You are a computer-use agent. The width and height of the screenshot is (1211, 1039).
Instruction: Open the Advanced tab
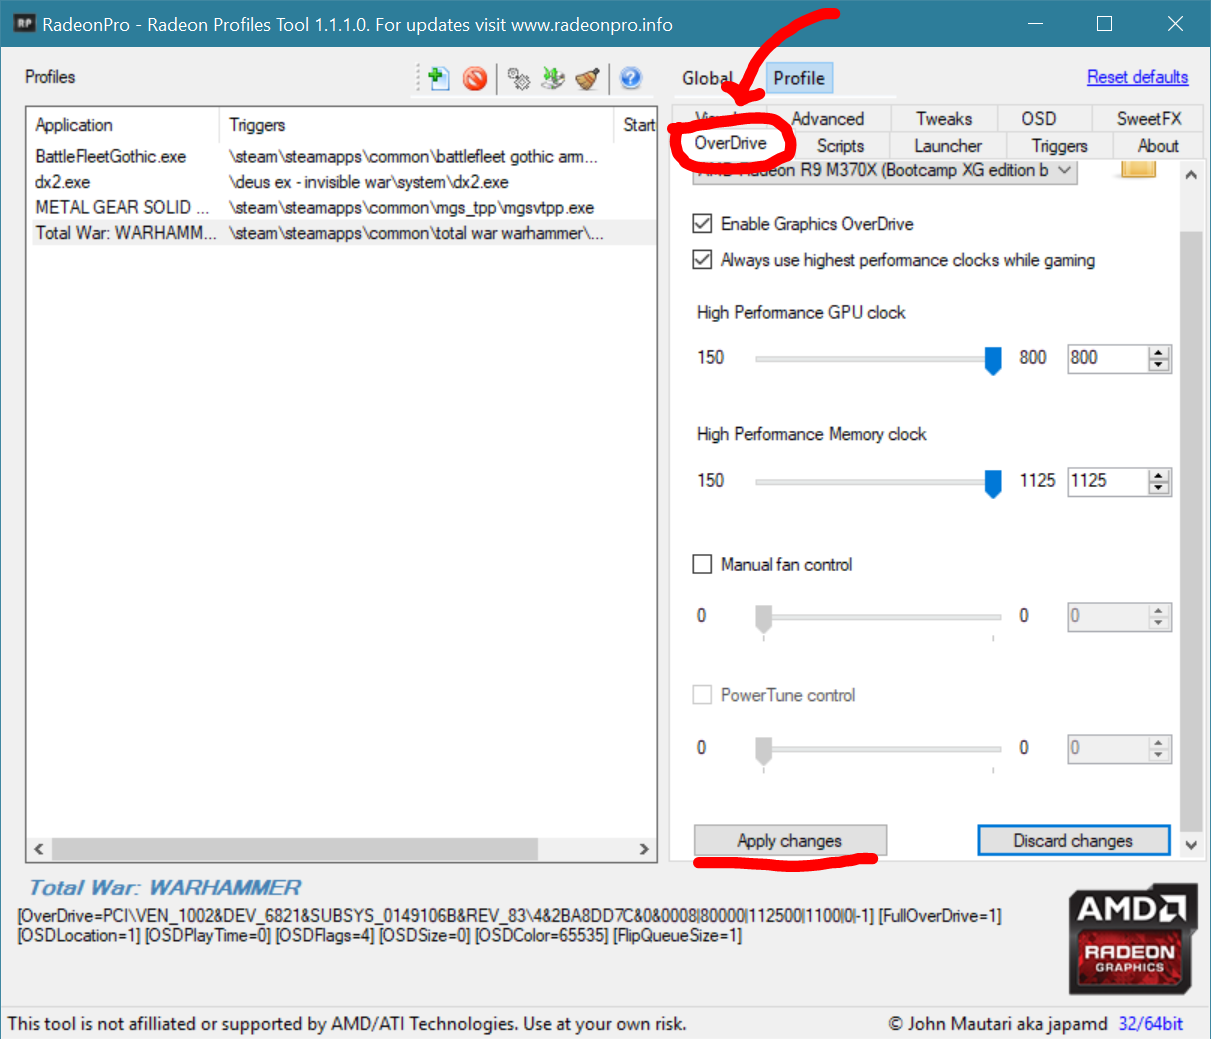[x=828, y=119]
